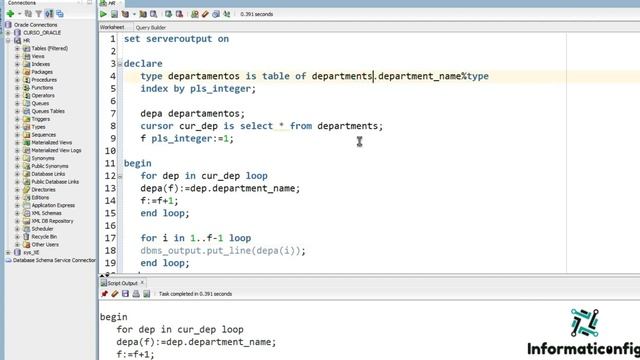Click the Connections filter funnel icon
This screenshot has height=360, width=640.
38,14
